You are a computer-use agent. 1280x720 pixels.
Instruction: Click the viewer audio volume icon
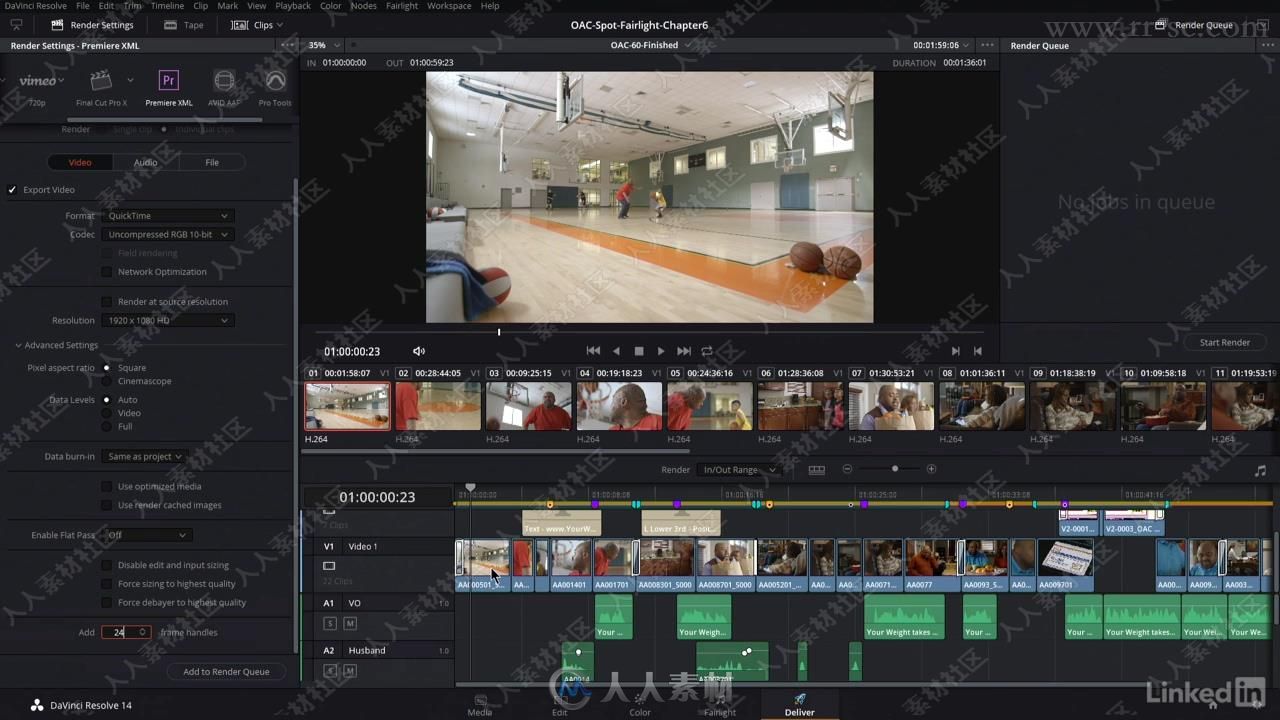tap(419, 351)
